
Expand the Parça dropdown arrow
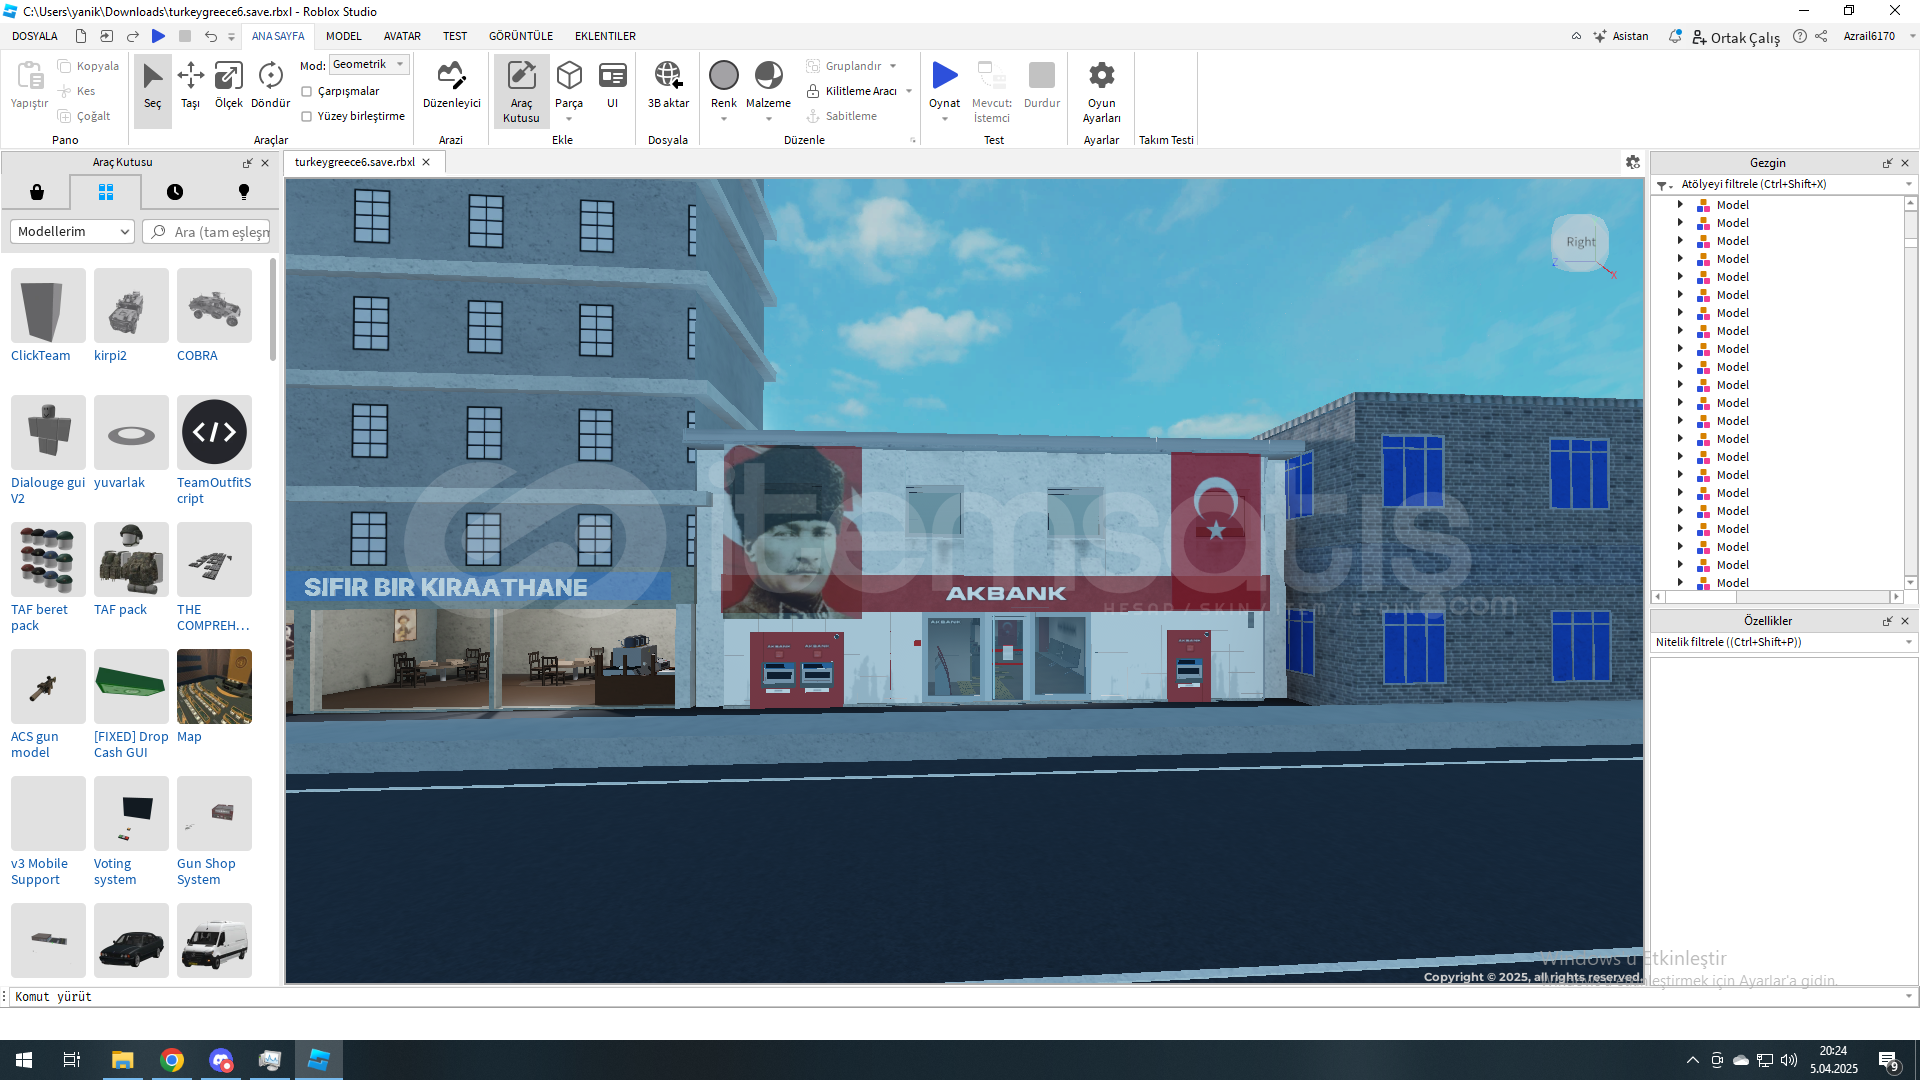569,119
